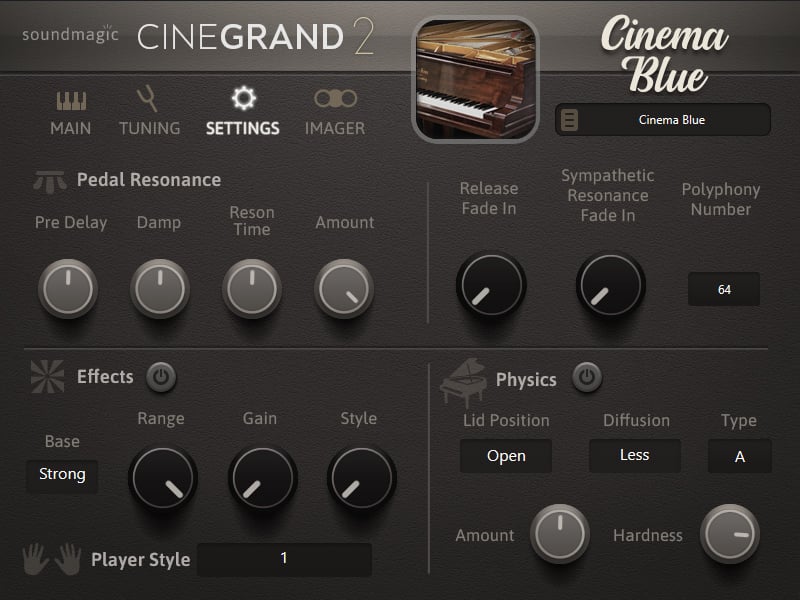Image resolution: width=800 pixels, height=600 pixels.
Task: Click the piano keys MAIN icon
Action: pos(71,101)
